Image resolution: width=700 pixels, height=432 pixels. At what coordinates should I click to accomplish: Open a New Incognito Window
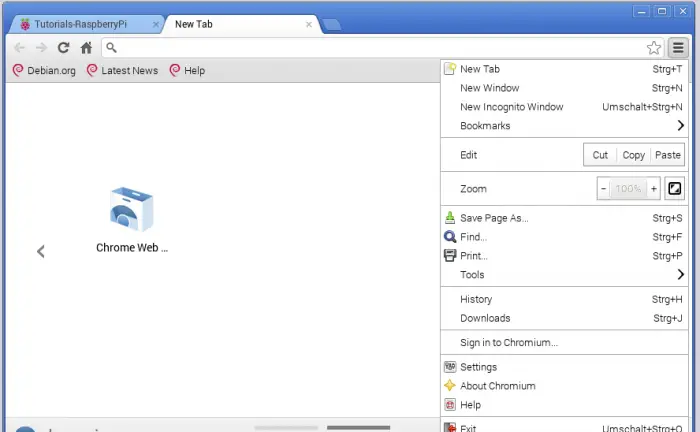coord(564,107)
